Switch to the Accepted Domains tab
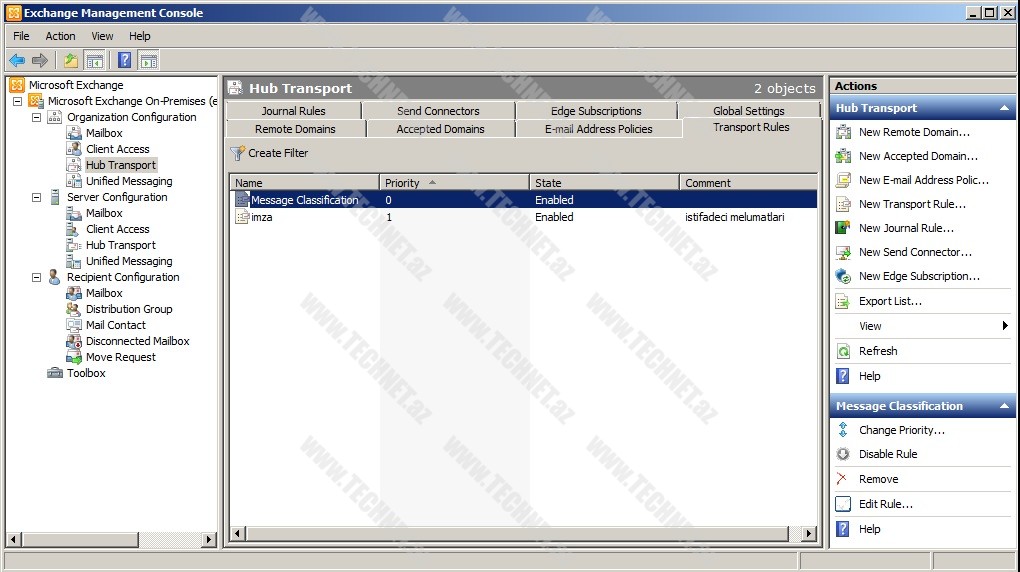The image size is (1020, 572). (x=440, y=129)
